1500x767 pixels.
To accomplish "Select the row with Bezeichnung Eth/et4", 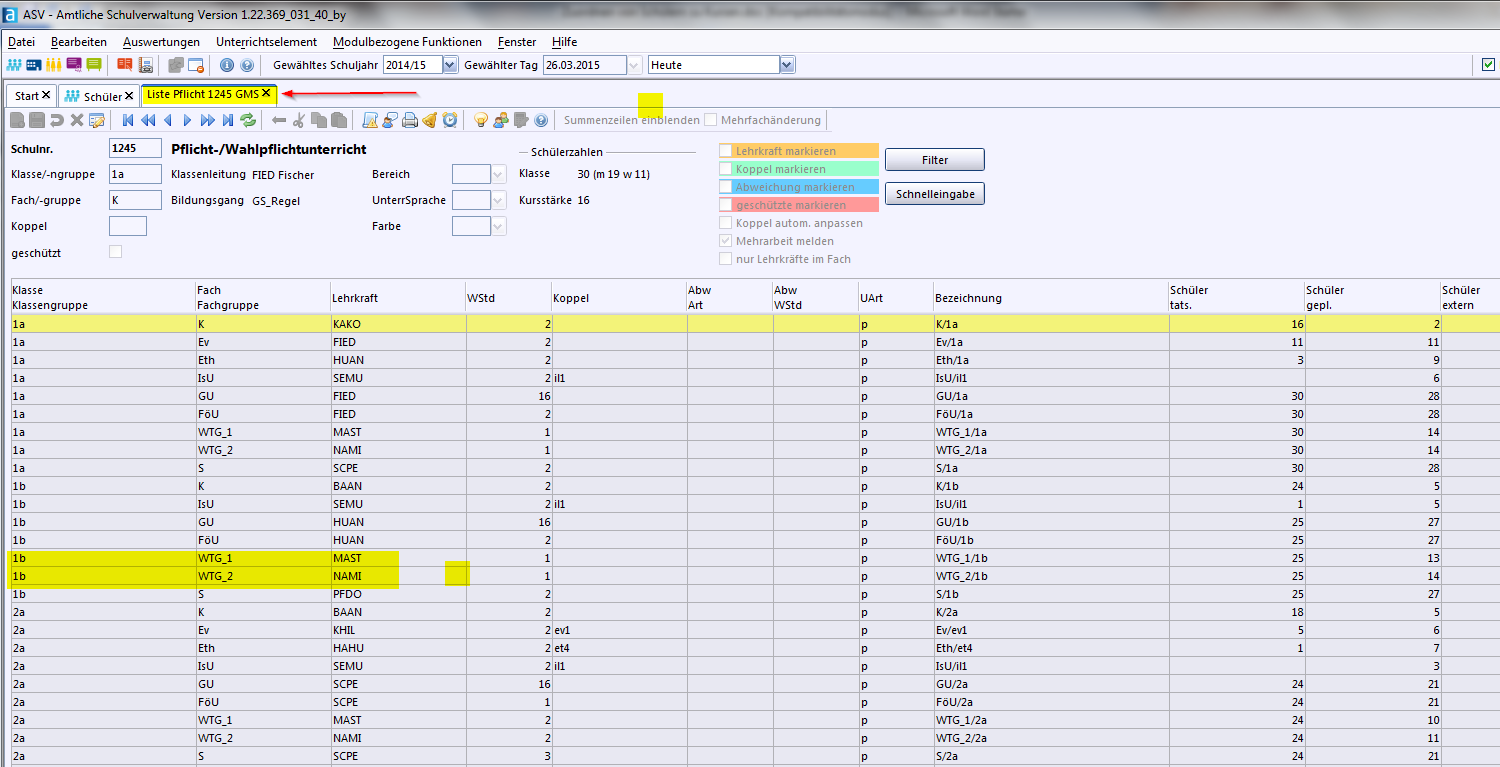I will 755,648.
